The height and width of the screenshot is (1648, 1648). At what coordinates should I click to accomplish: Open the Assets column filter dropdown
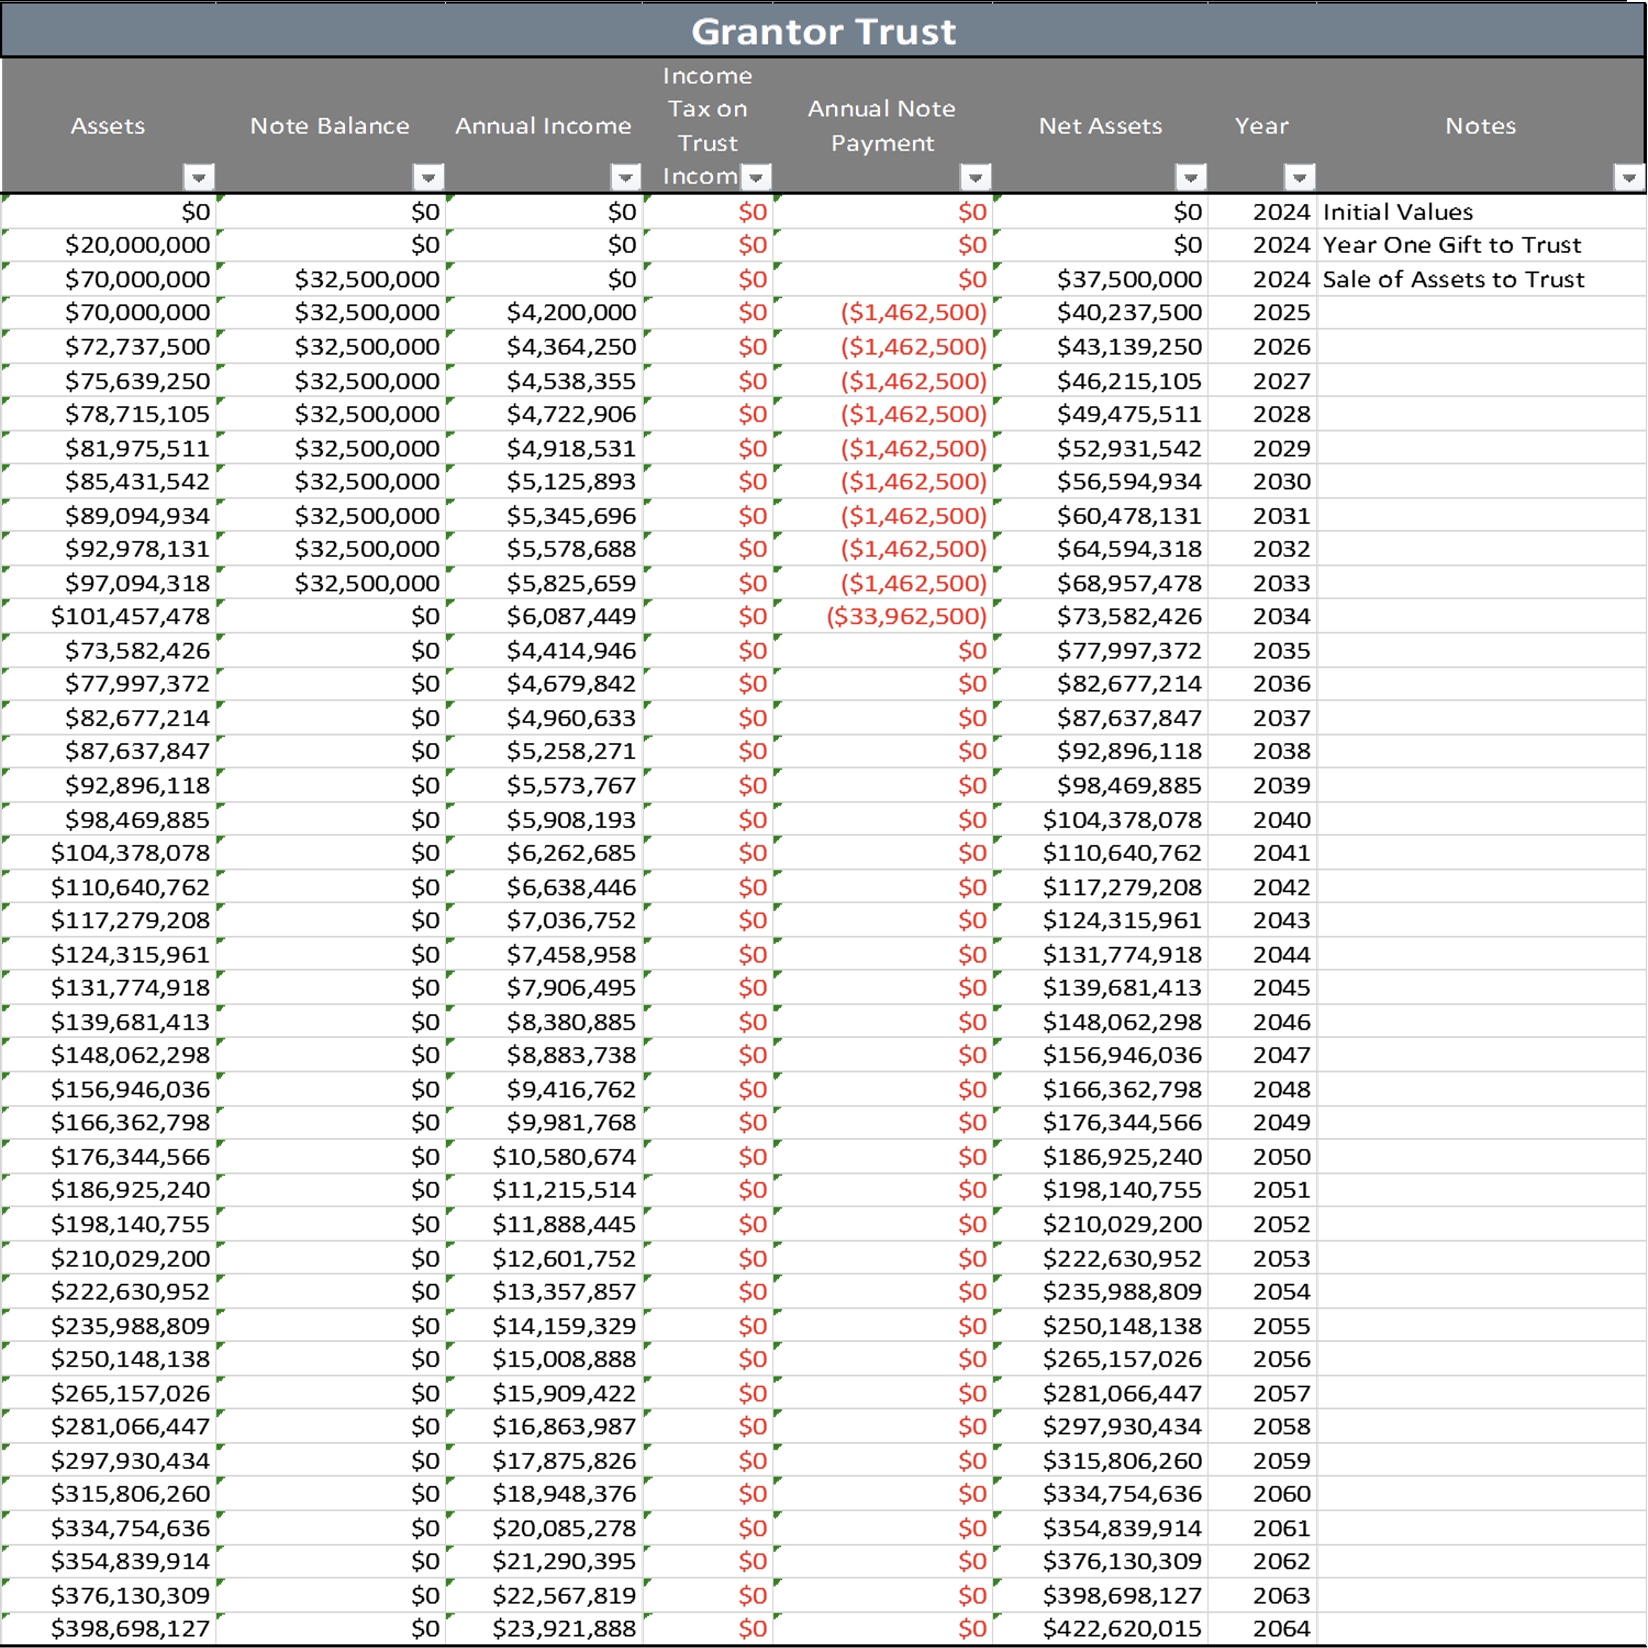pos(199,177)
